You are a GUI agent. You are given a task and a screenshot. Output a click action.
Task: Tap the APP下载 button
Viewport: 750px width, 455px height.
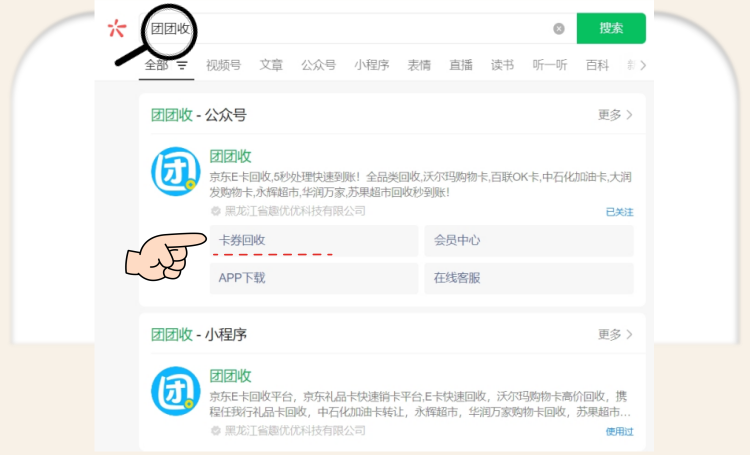(x=314, y=278)
